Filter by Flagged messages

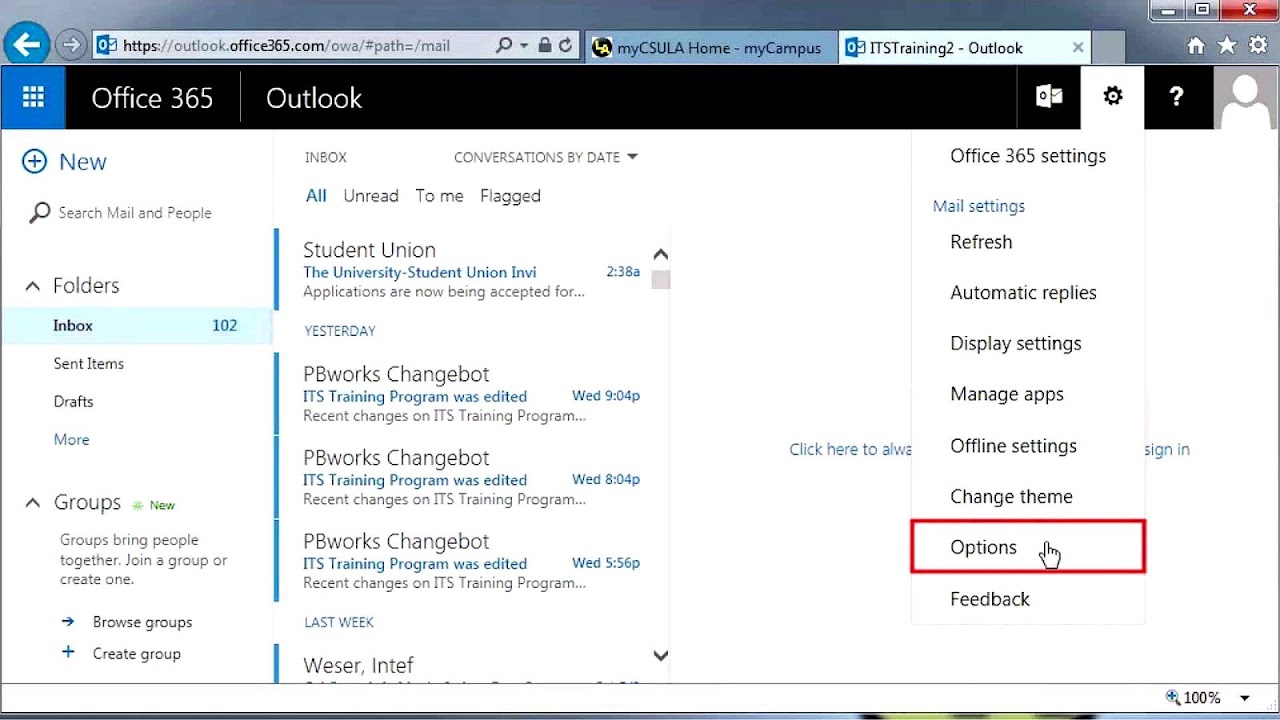click(x=510, y=196)
